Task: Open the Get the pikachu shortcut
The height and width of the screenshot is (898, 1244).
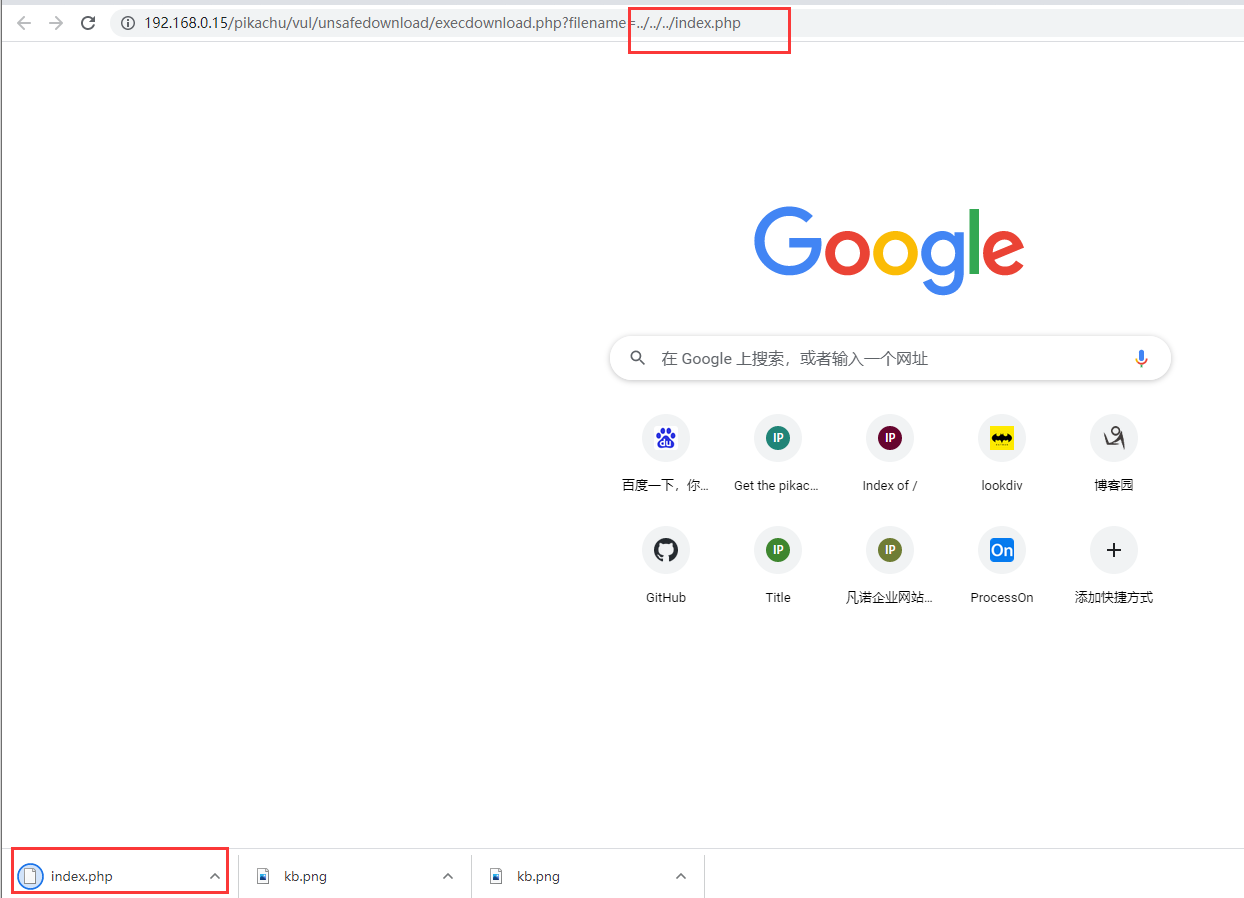Action: (x=777, y=438)
